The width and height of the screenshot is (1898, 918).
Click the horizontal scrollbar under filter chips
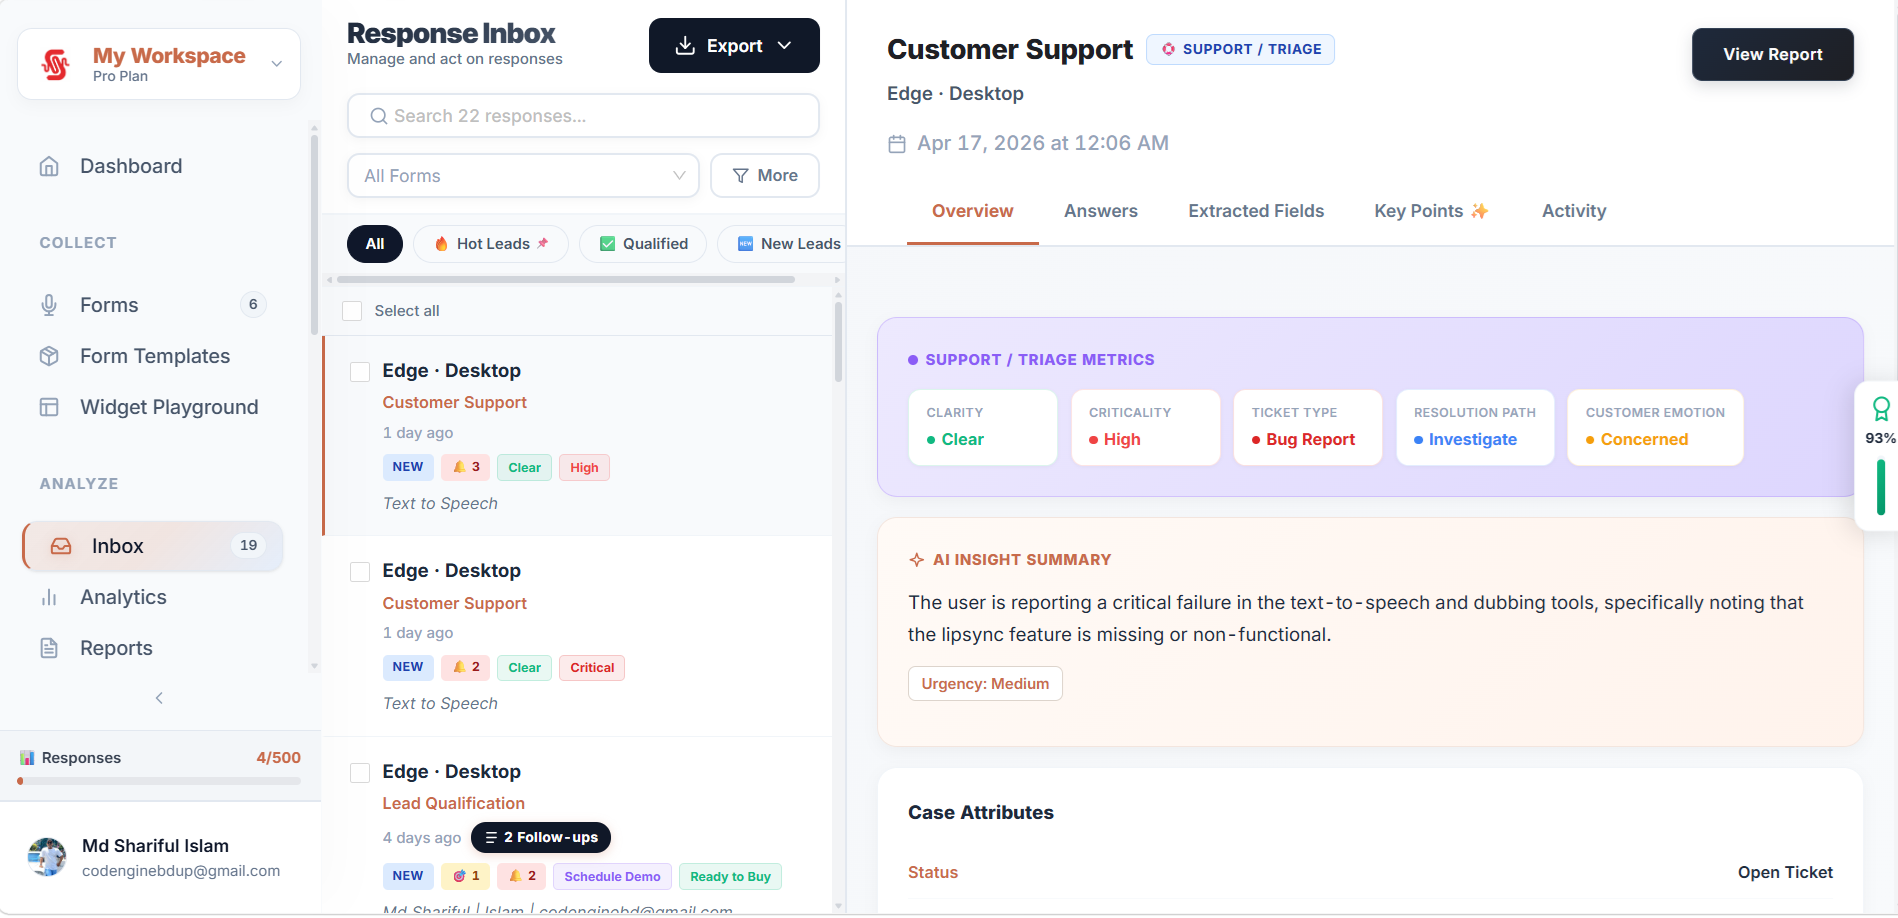click(566, 280)
